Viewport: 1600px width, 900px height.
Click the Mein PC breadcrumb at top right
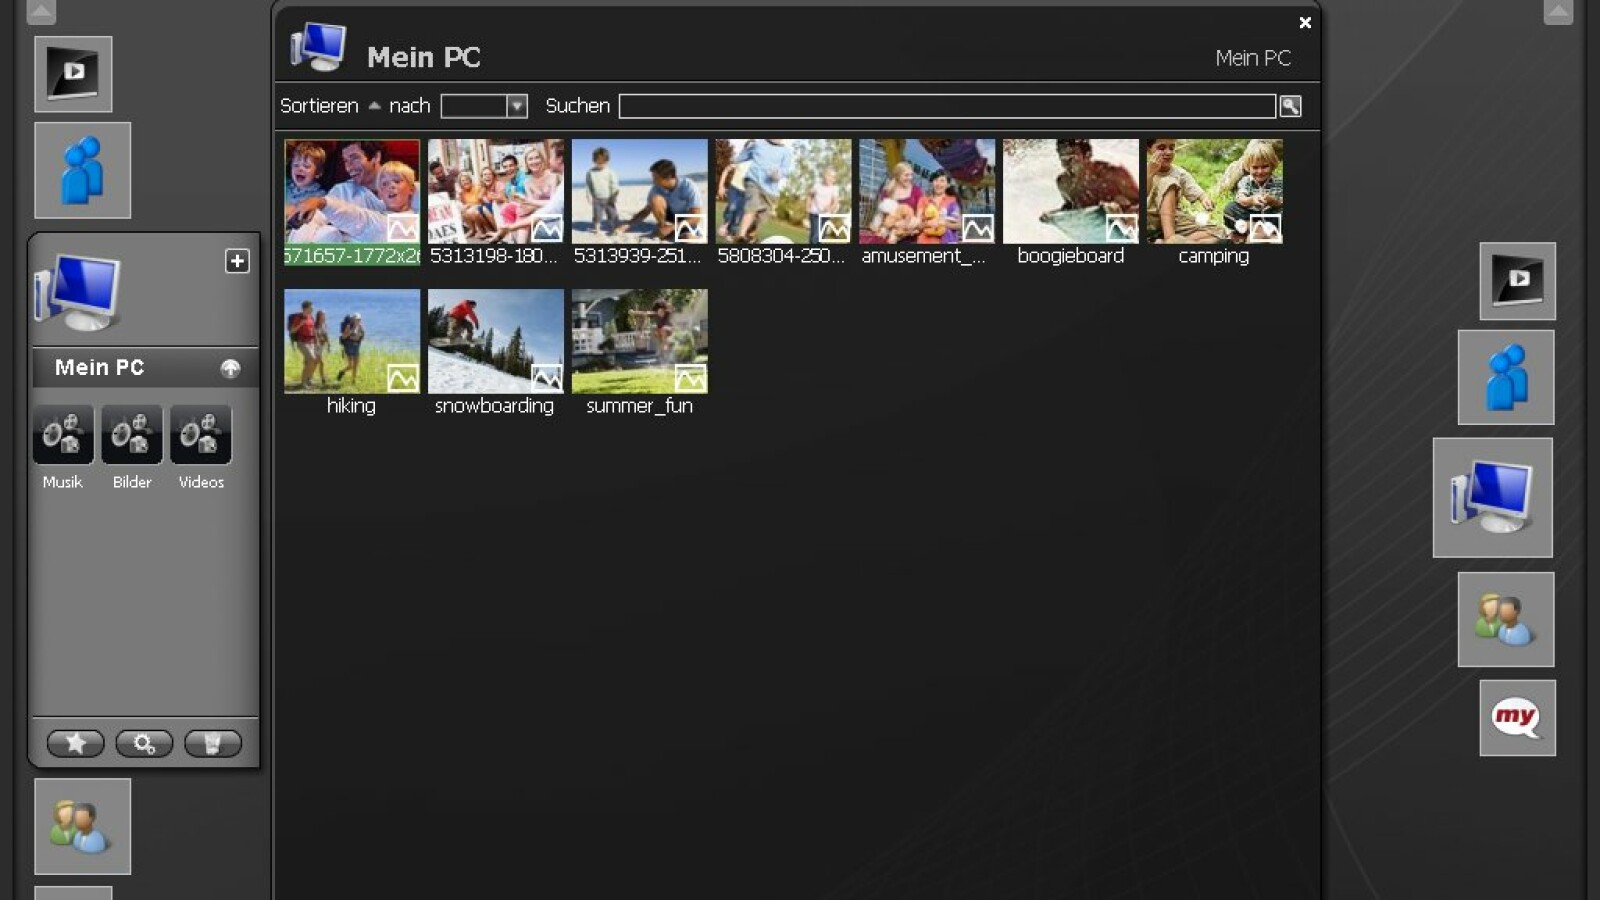pos(1252,58)
